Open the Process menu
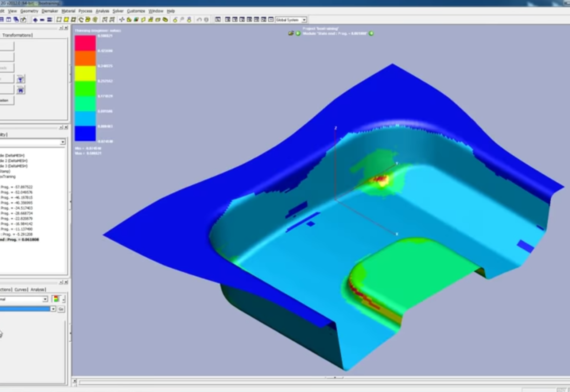 click(x=85, y=11)
